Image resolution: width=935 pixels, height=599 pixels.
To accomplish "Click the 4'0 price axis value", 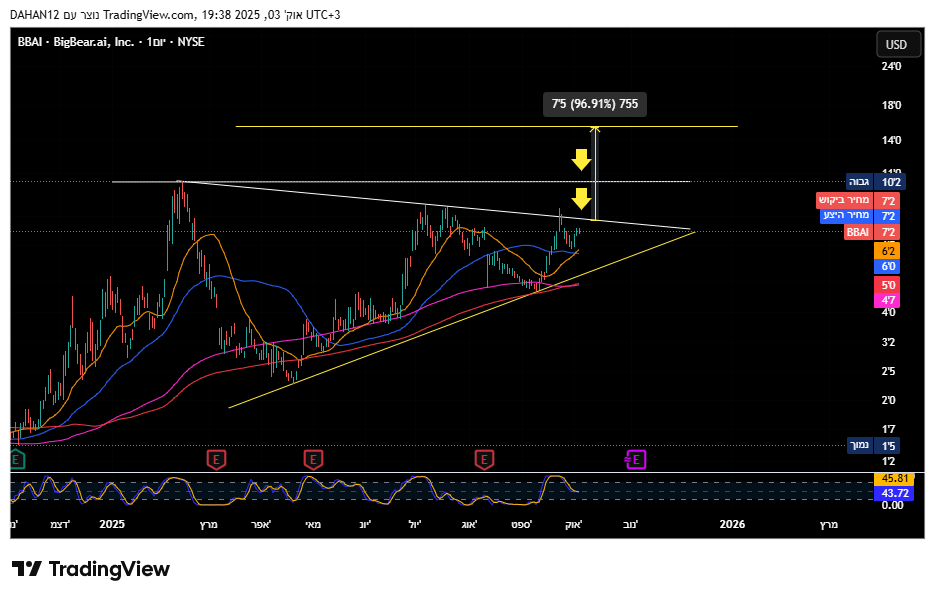I will 888,312.
